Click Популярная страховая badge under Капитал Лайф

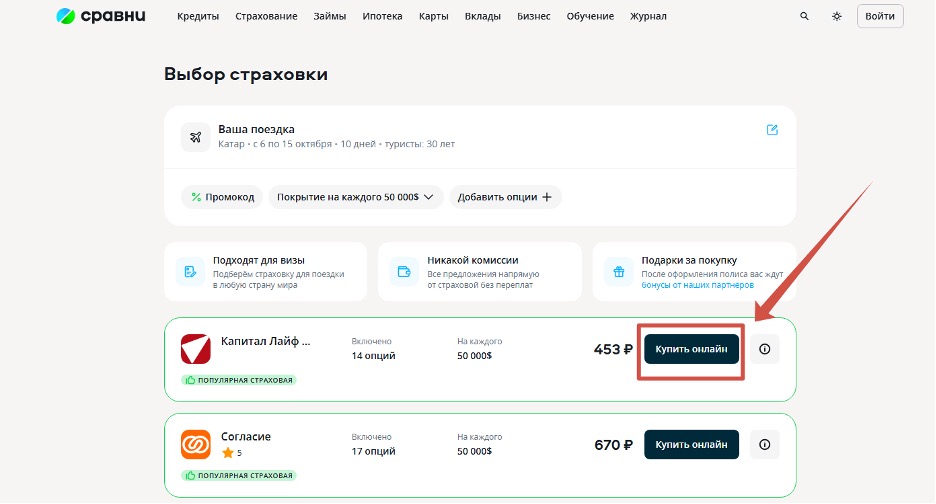pos(239,380)
